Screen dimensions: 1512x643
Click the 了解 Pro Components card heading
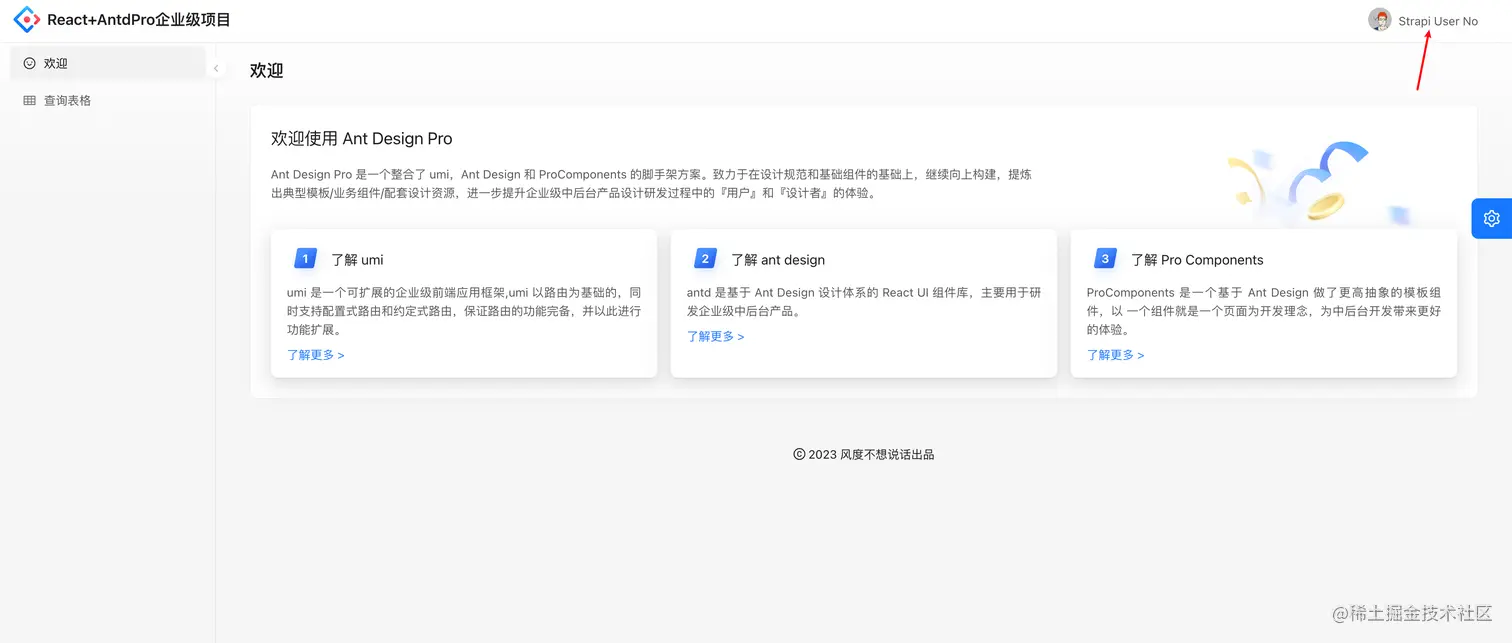point(1197,260)
